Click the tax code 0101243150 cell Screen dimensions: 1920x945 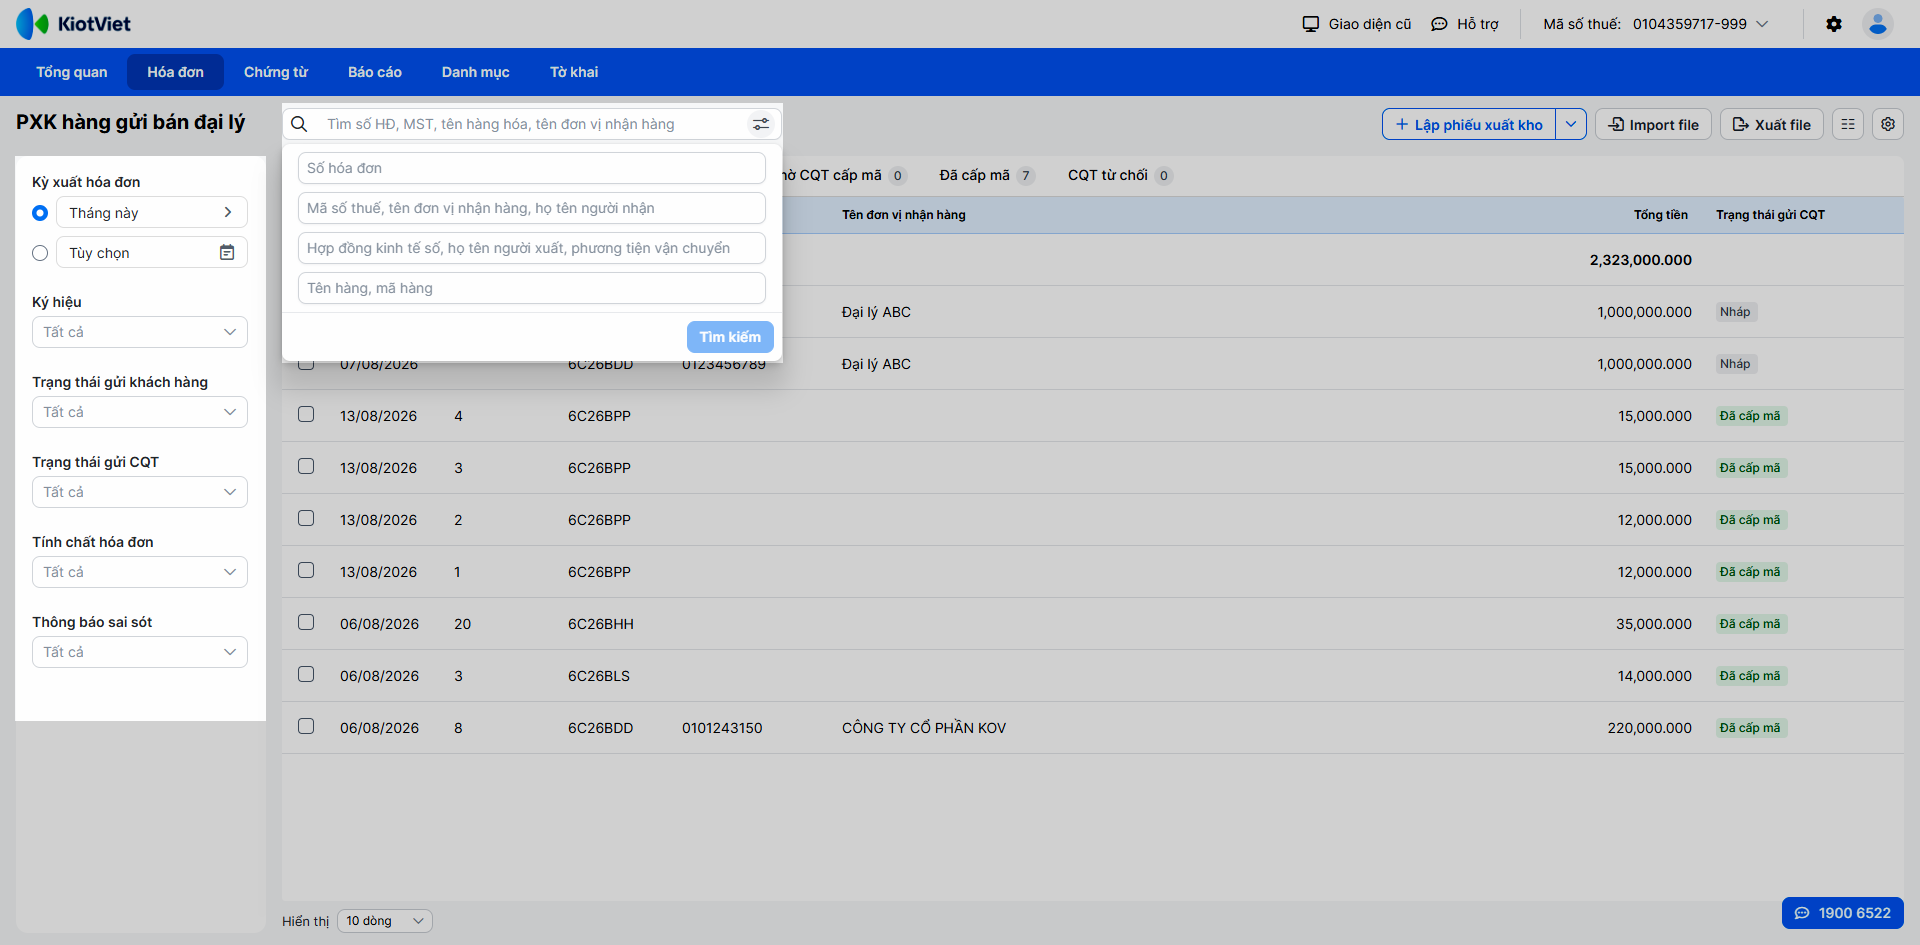point(722,728)
